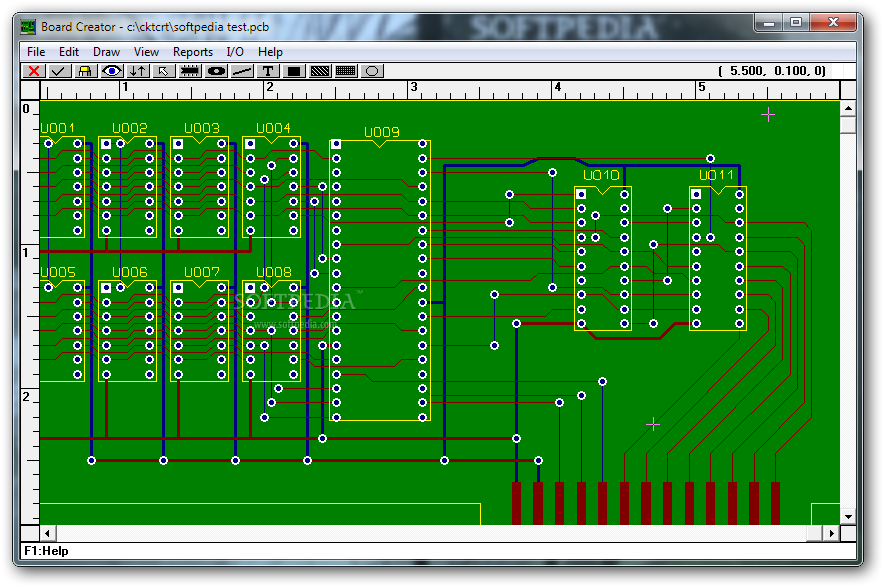Open the View menu
884x587 pixels.
[146, 52]
